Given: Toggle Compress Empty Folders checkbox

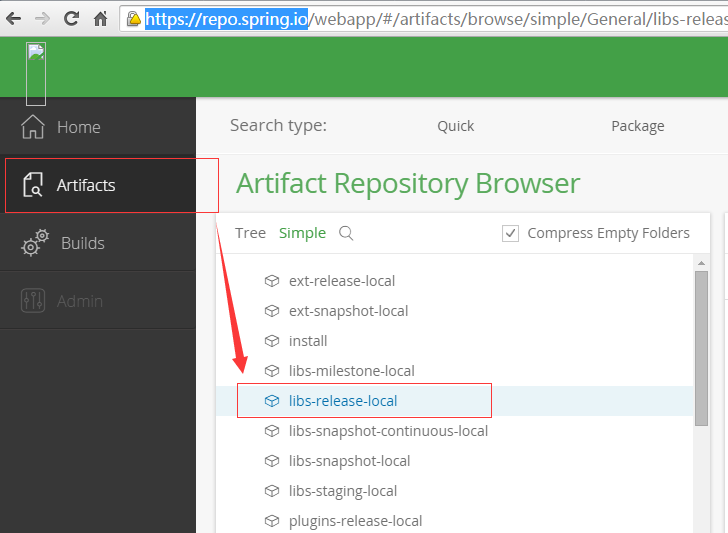Looking at the screenshot, I should click(510, 233).
